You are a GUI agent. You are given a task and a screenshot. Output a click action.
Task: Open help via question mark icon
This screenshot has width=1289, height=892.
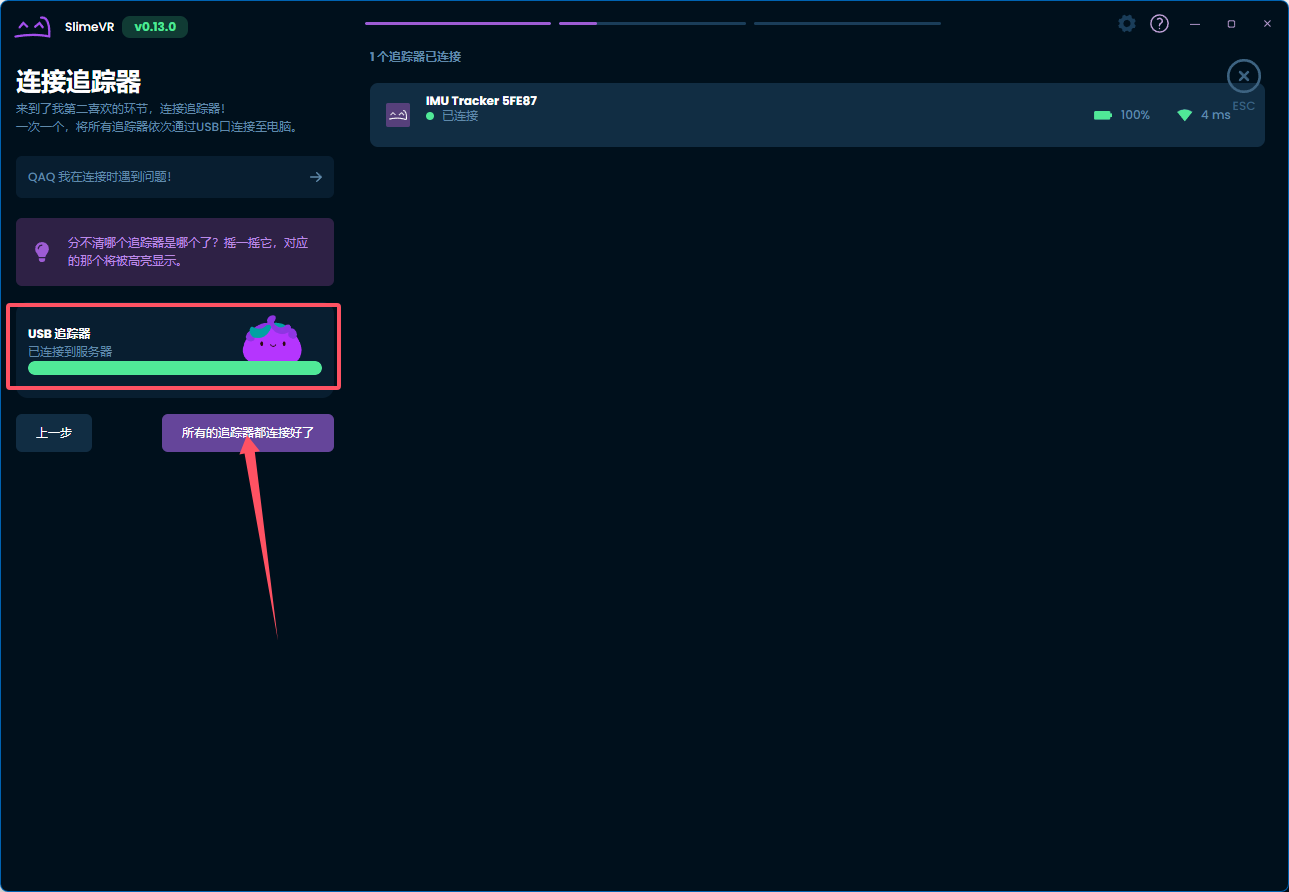coord(1159,23)
